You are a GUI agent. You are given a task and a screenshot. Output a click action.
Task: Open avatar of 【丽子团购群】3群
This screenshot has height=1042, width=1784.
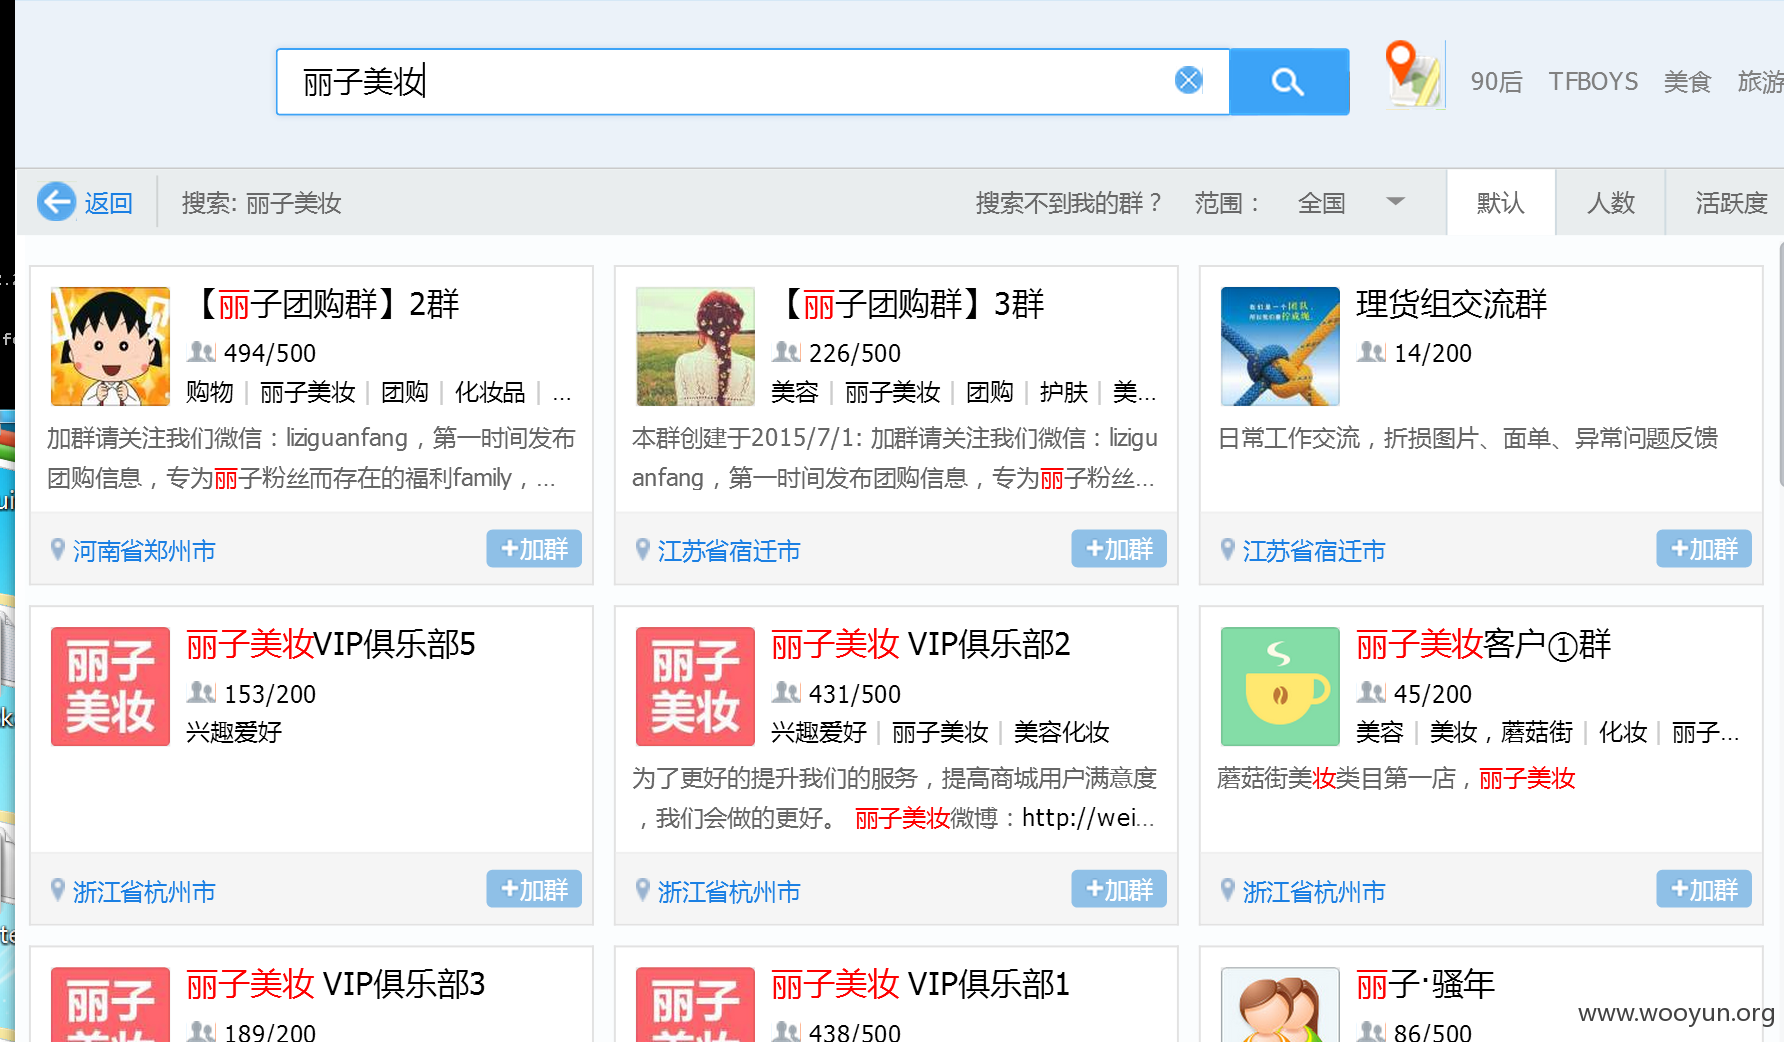pyautogui.click(x=695, y=346)
